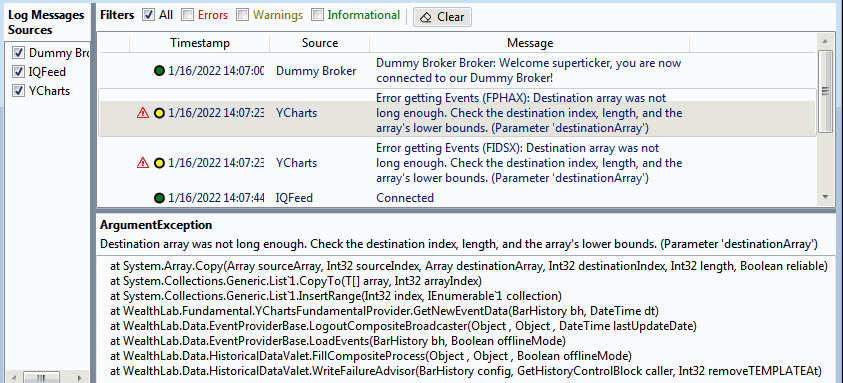The width and height of the screenshot is (843, 383).
Task: Uncheck the All filter checkbox
Action: click(148, 15)
